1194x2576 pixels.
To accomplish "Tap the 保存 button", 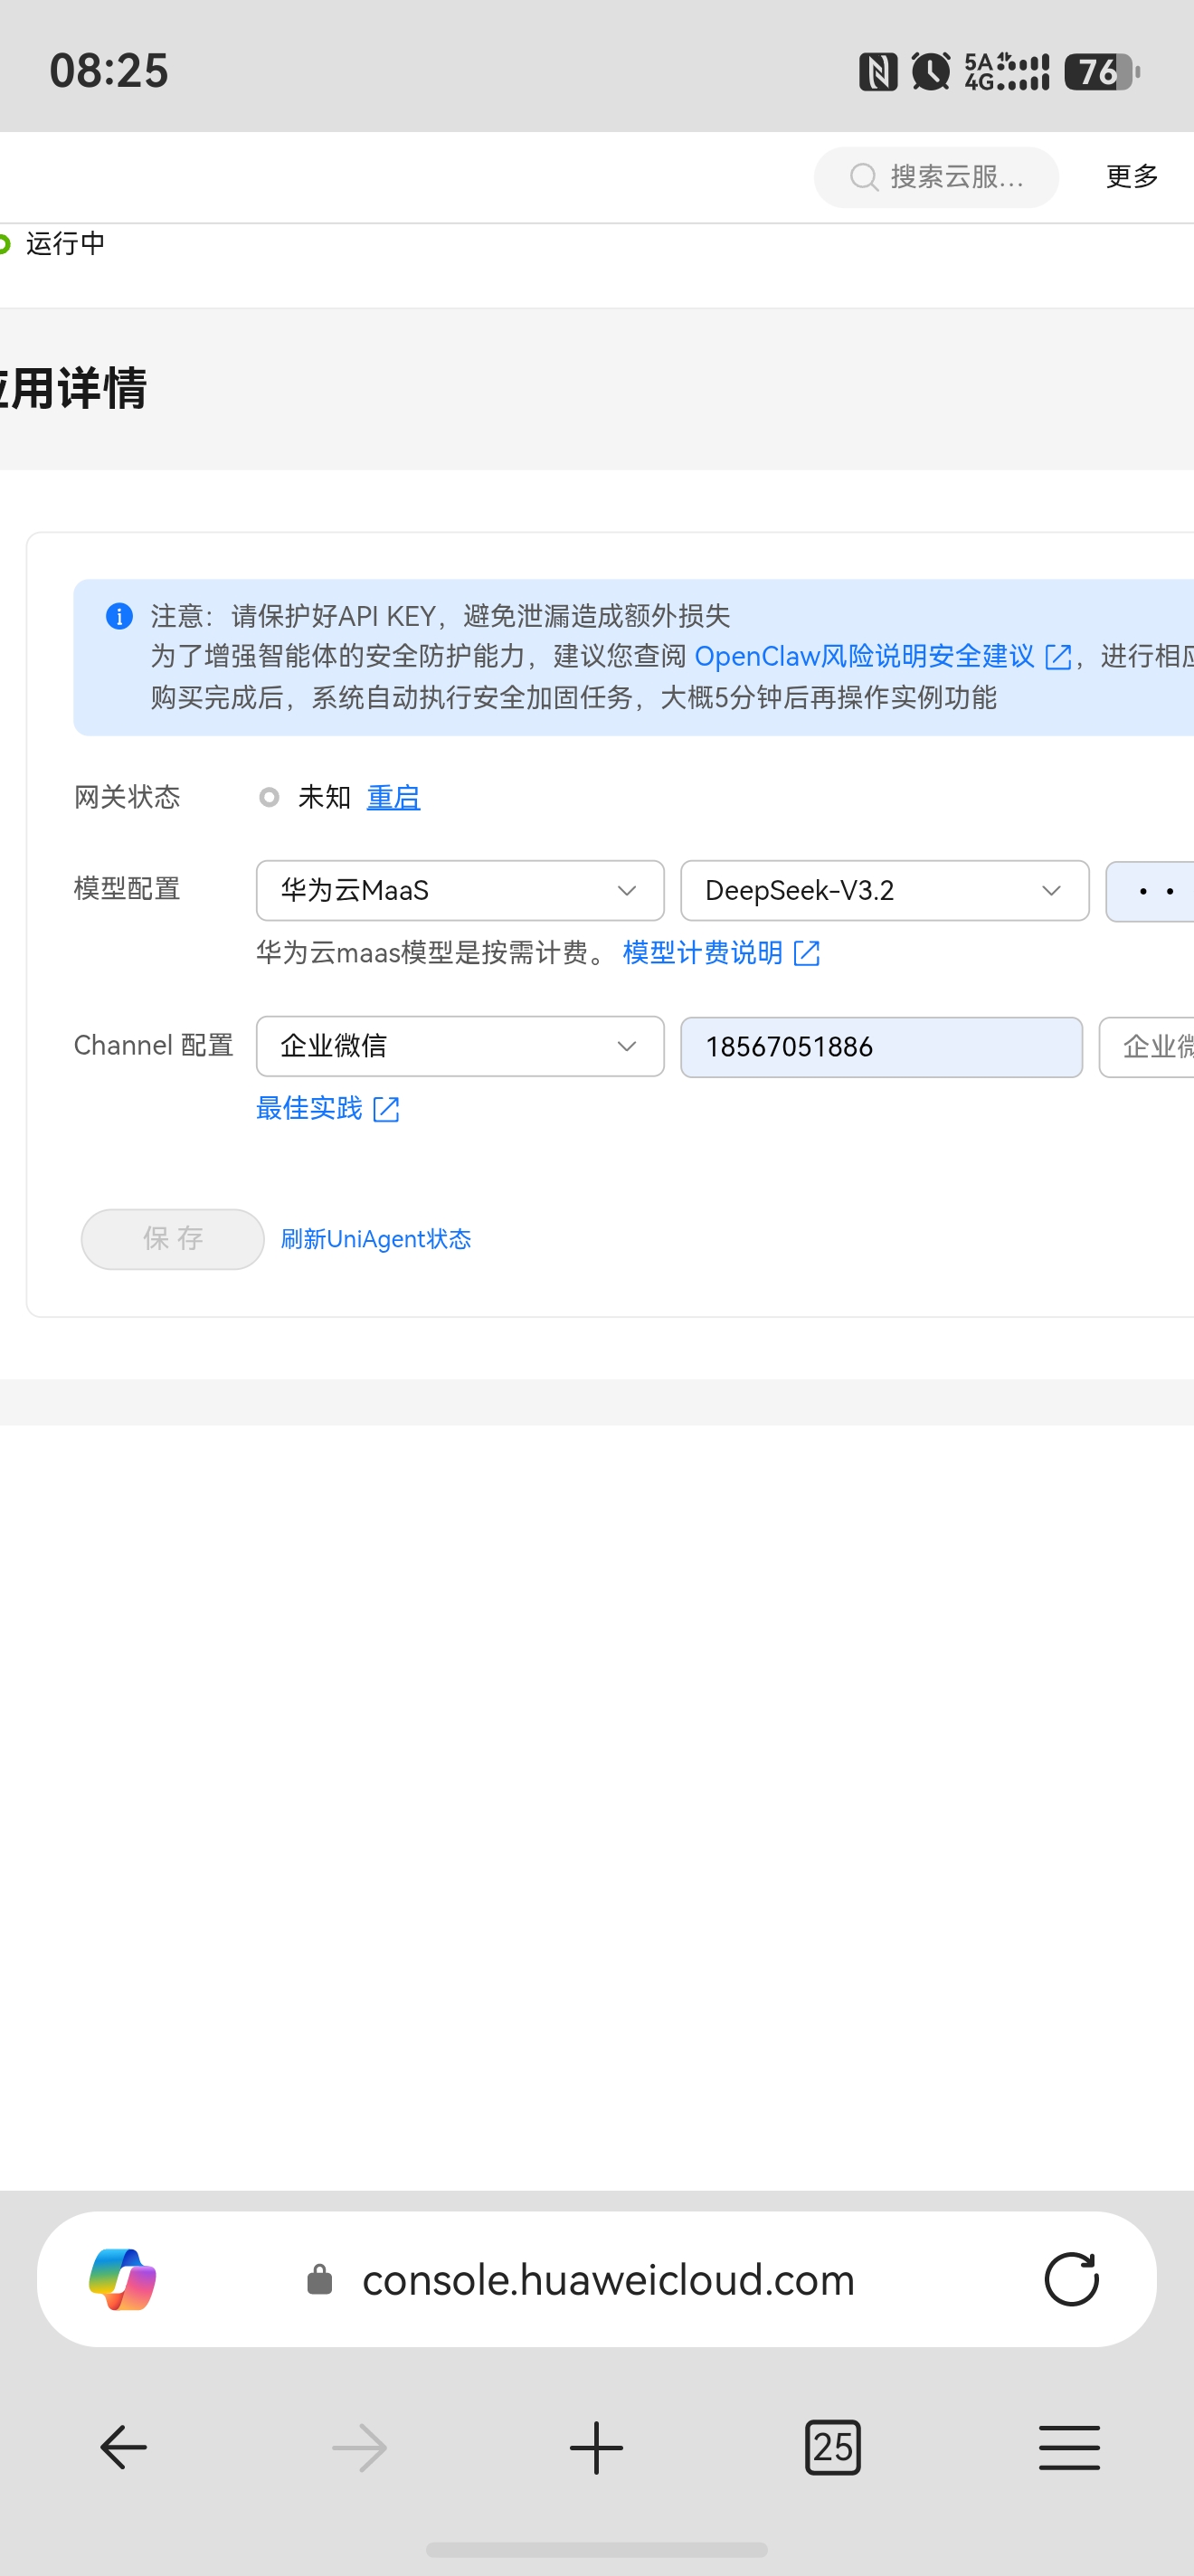I will 173,1239.
